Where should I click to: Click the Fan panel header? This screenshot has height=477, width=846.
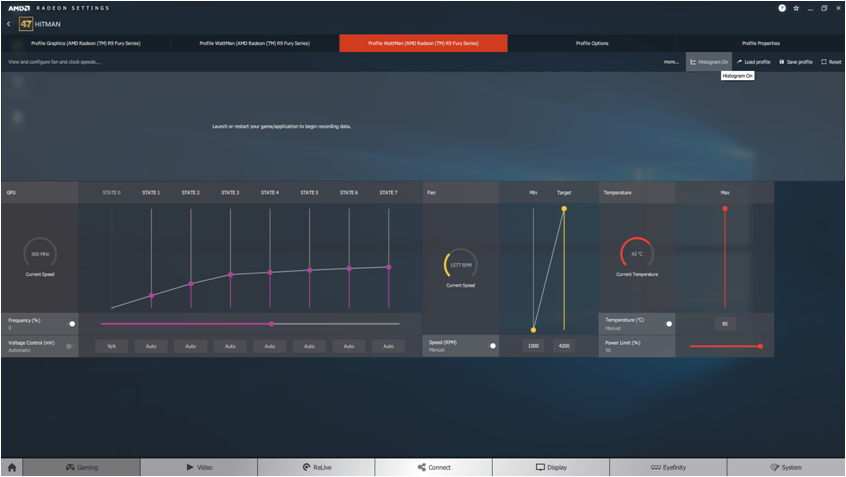(x=461, y=193)
